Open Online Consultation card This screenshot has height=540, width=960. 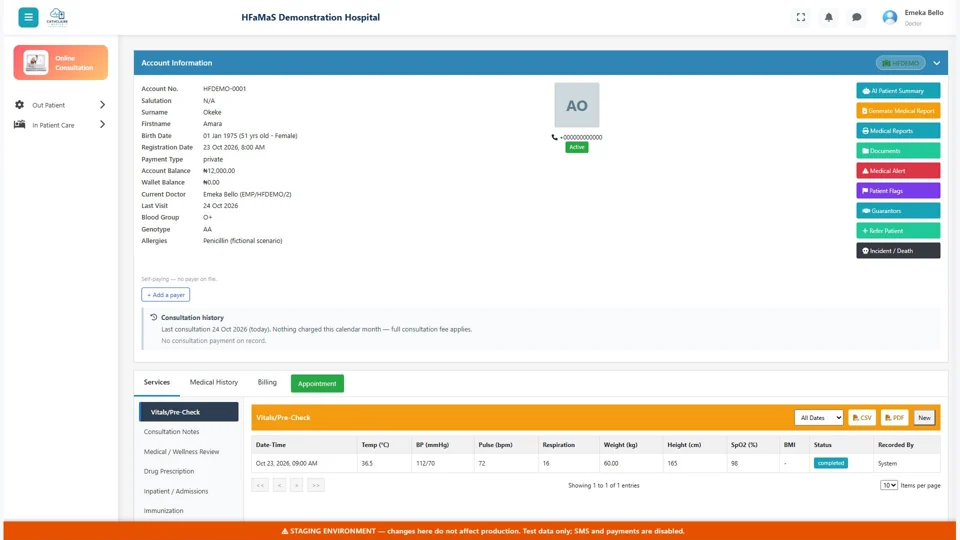pyautogui.click(x=61, y=62)
